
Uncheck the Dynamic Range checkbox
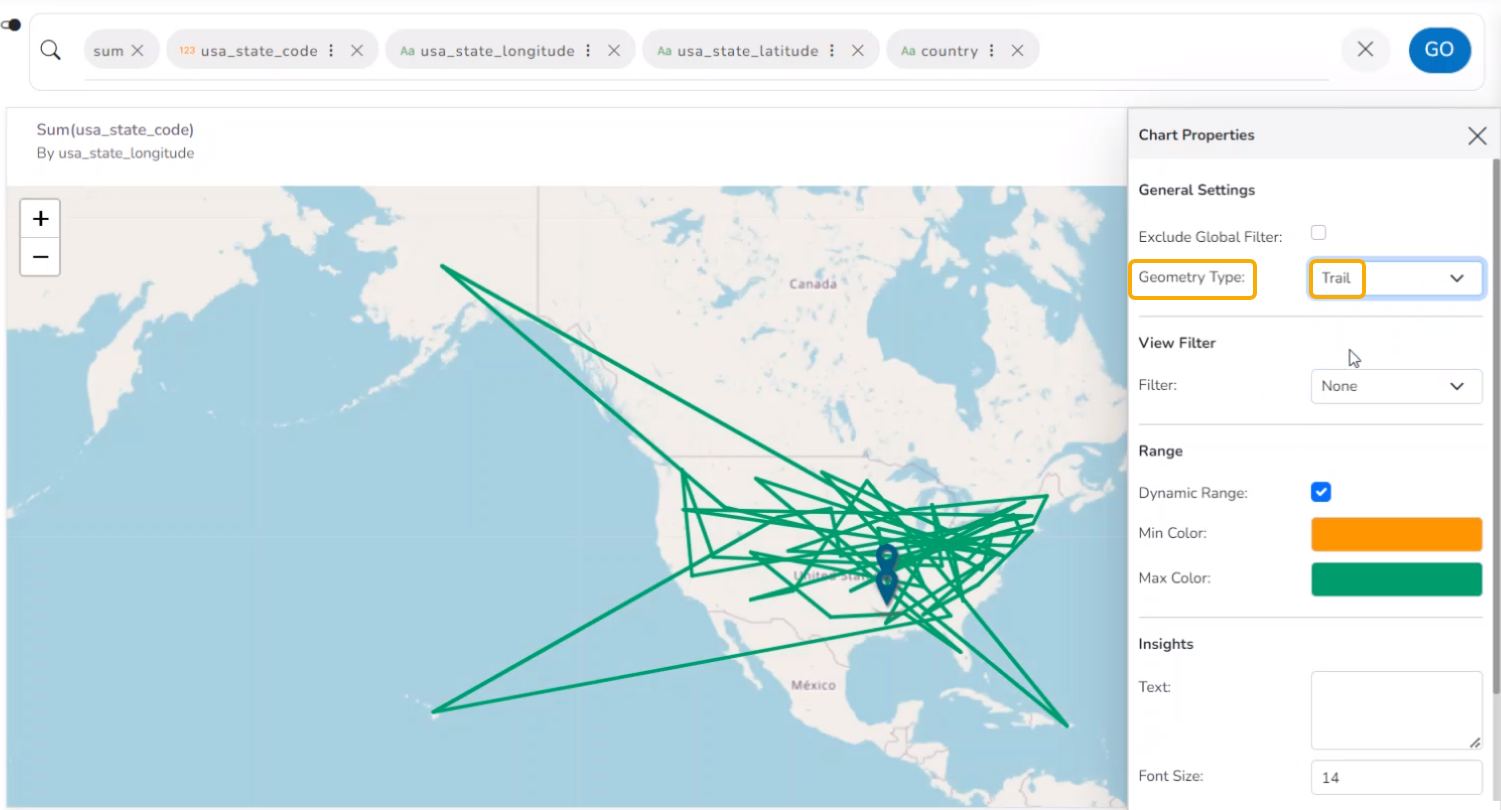click(x=1321, y=492)
